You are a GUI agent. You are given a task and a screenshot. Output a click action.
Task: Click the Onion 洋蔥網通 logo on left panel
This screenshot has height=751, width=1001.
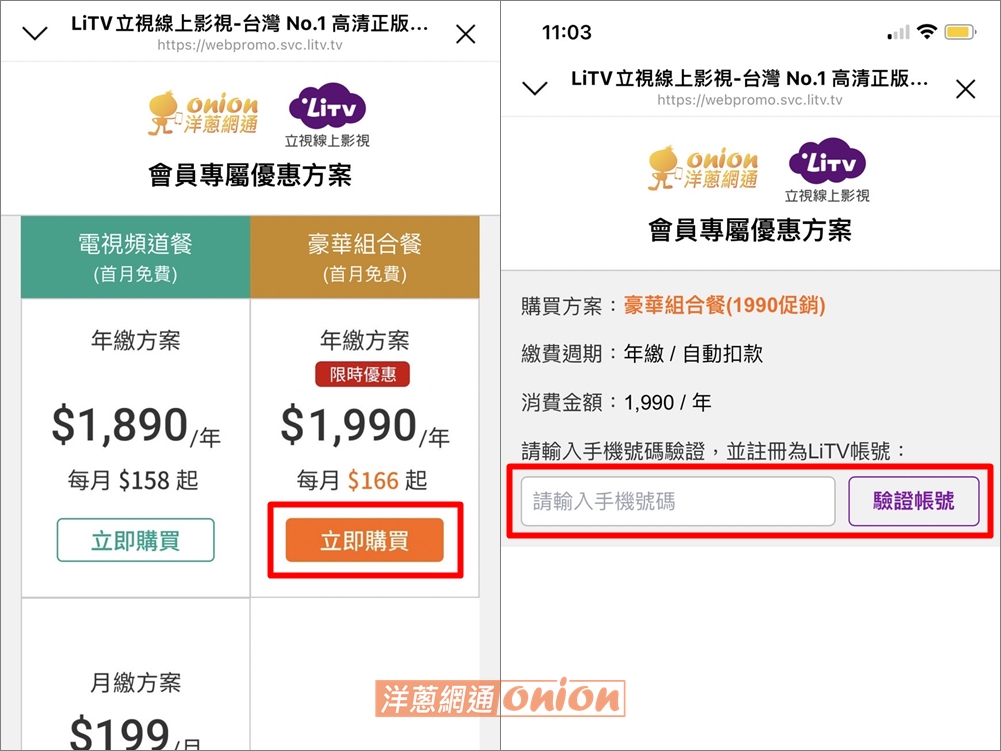202,112
